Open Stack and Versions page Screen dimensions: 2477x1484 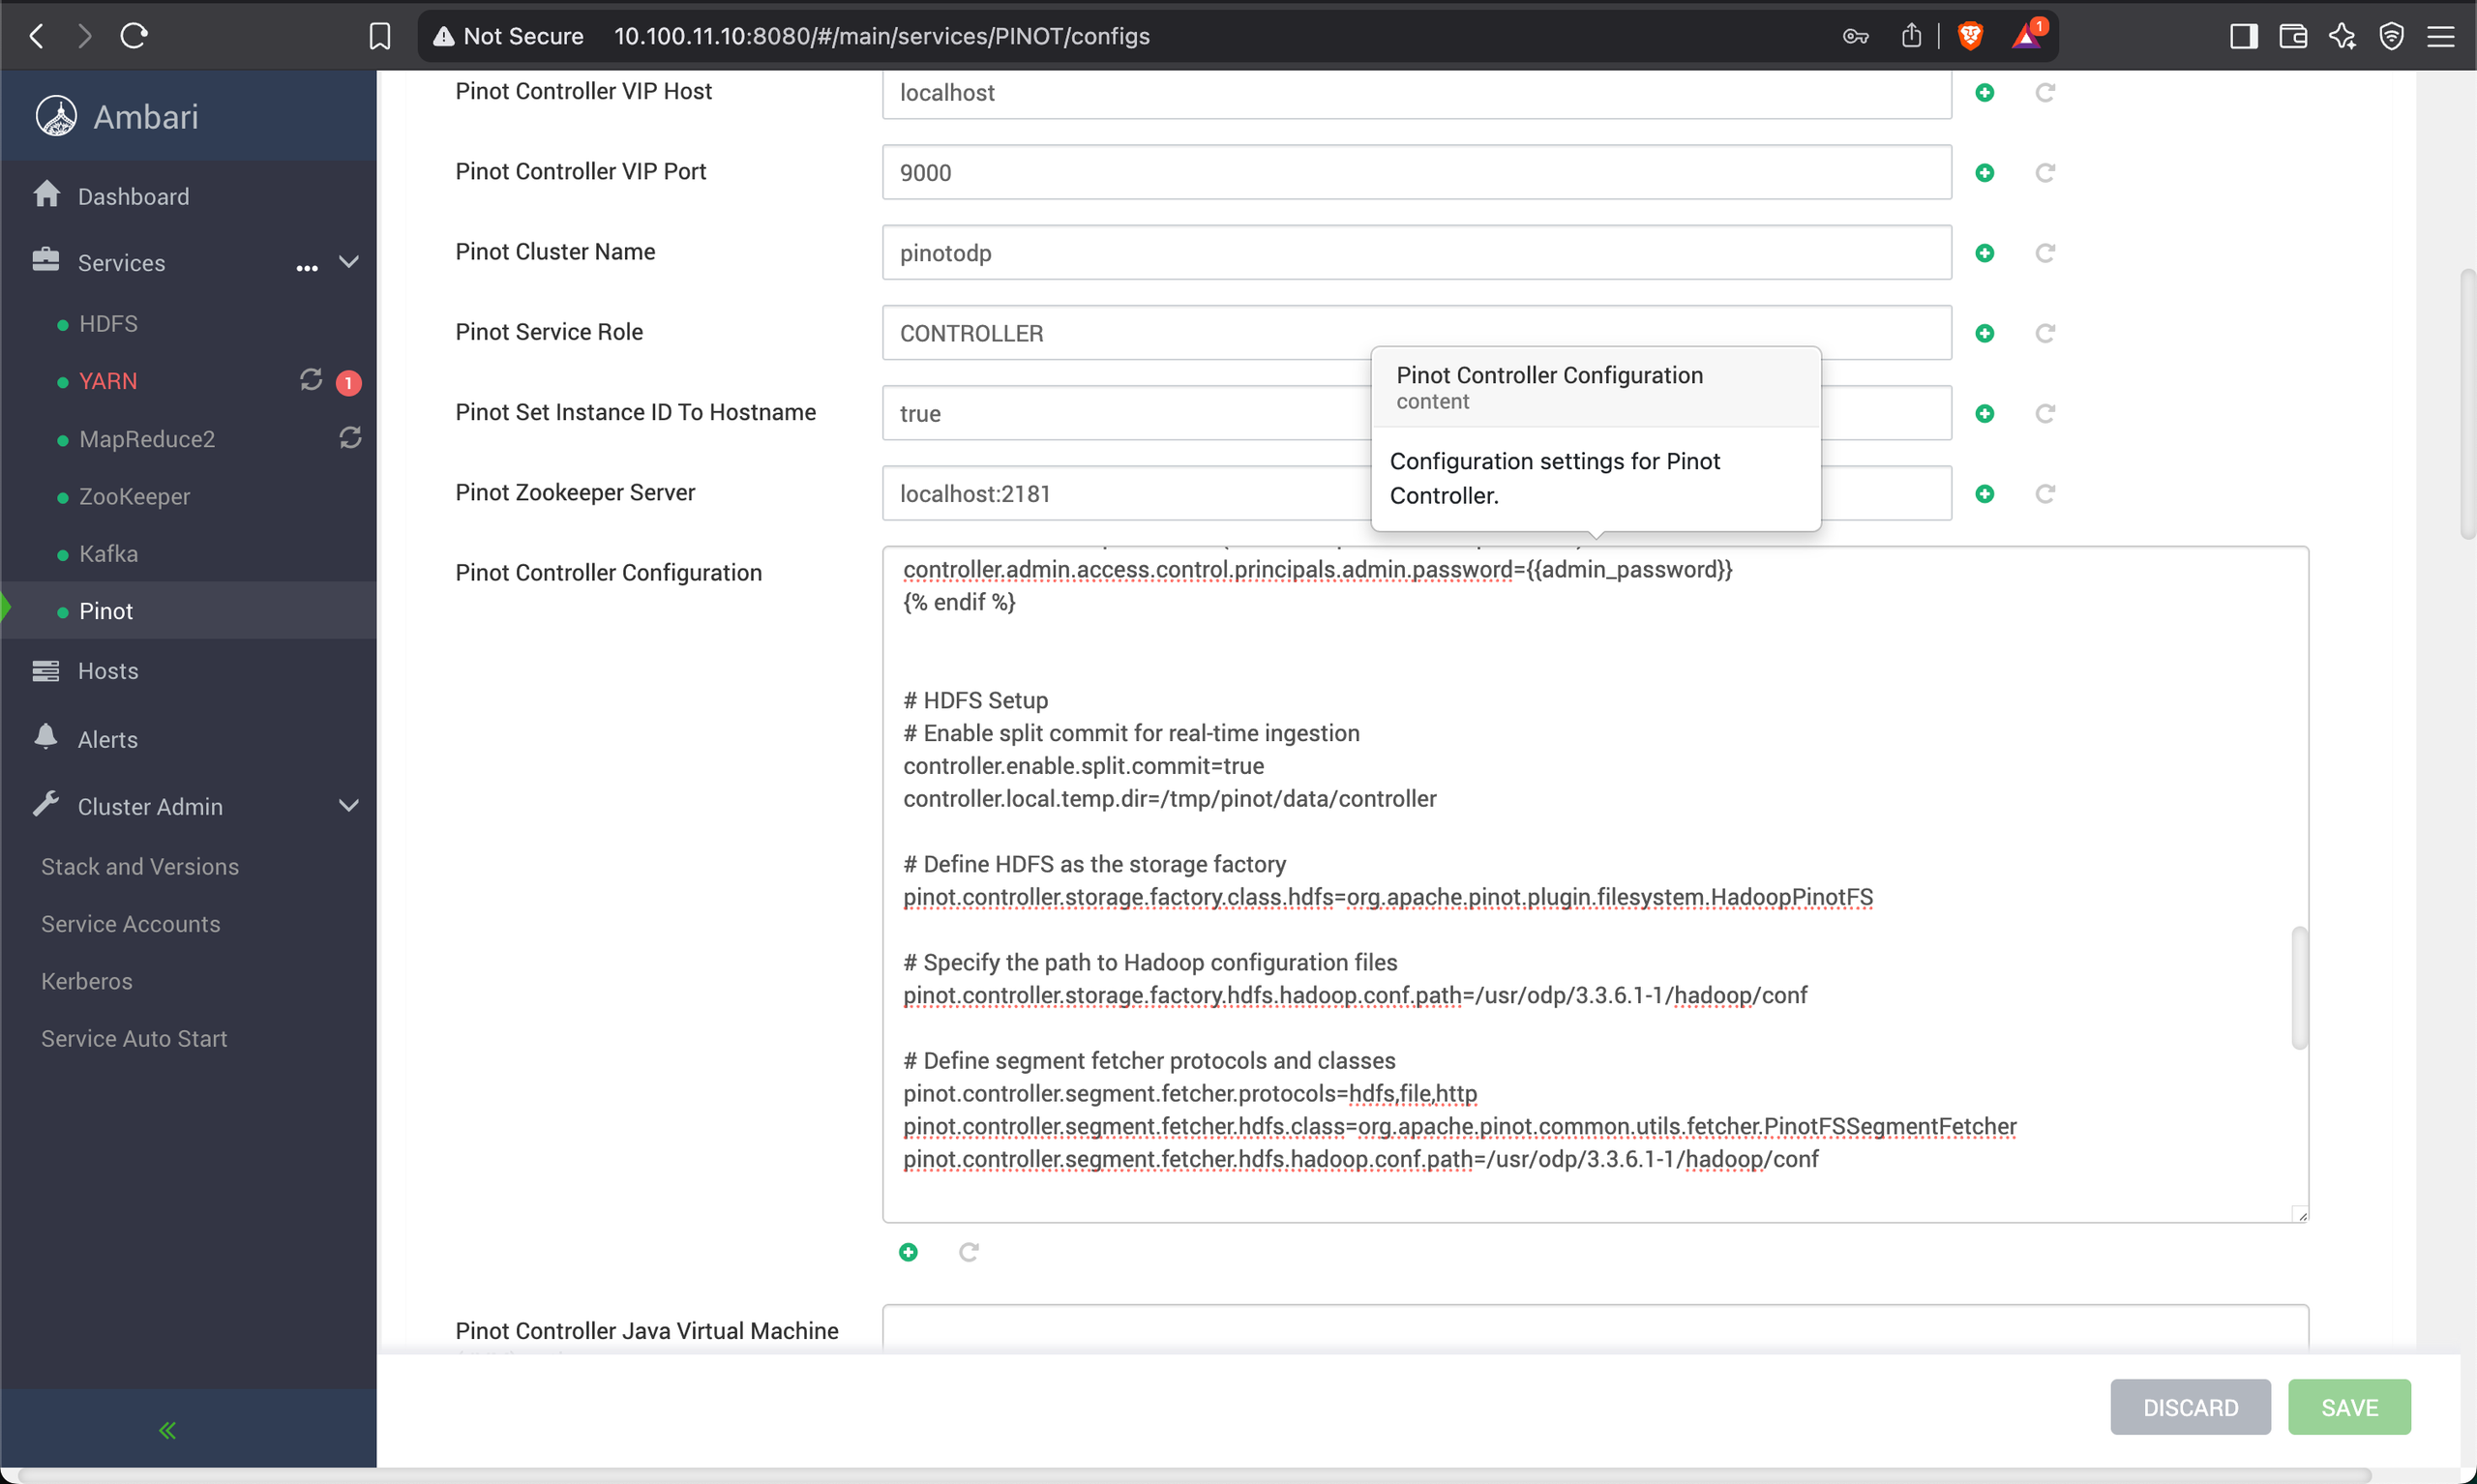[140, 866]
